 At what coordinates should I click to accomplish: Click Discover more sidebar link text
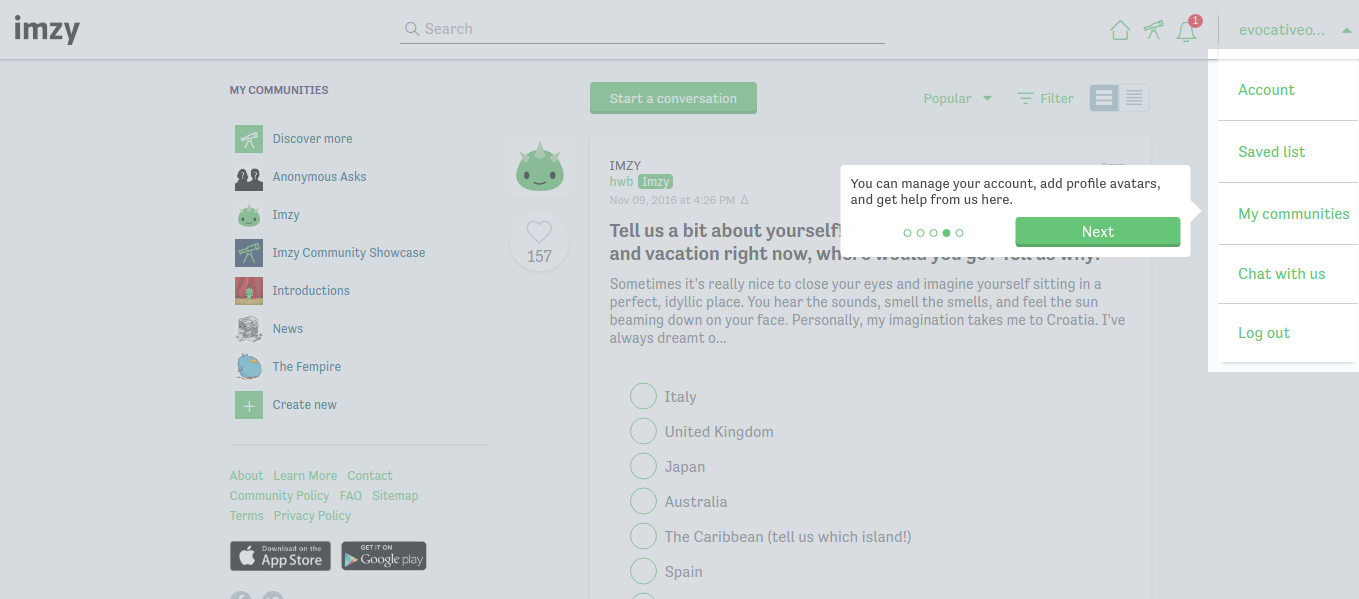(x=312, y=139)
